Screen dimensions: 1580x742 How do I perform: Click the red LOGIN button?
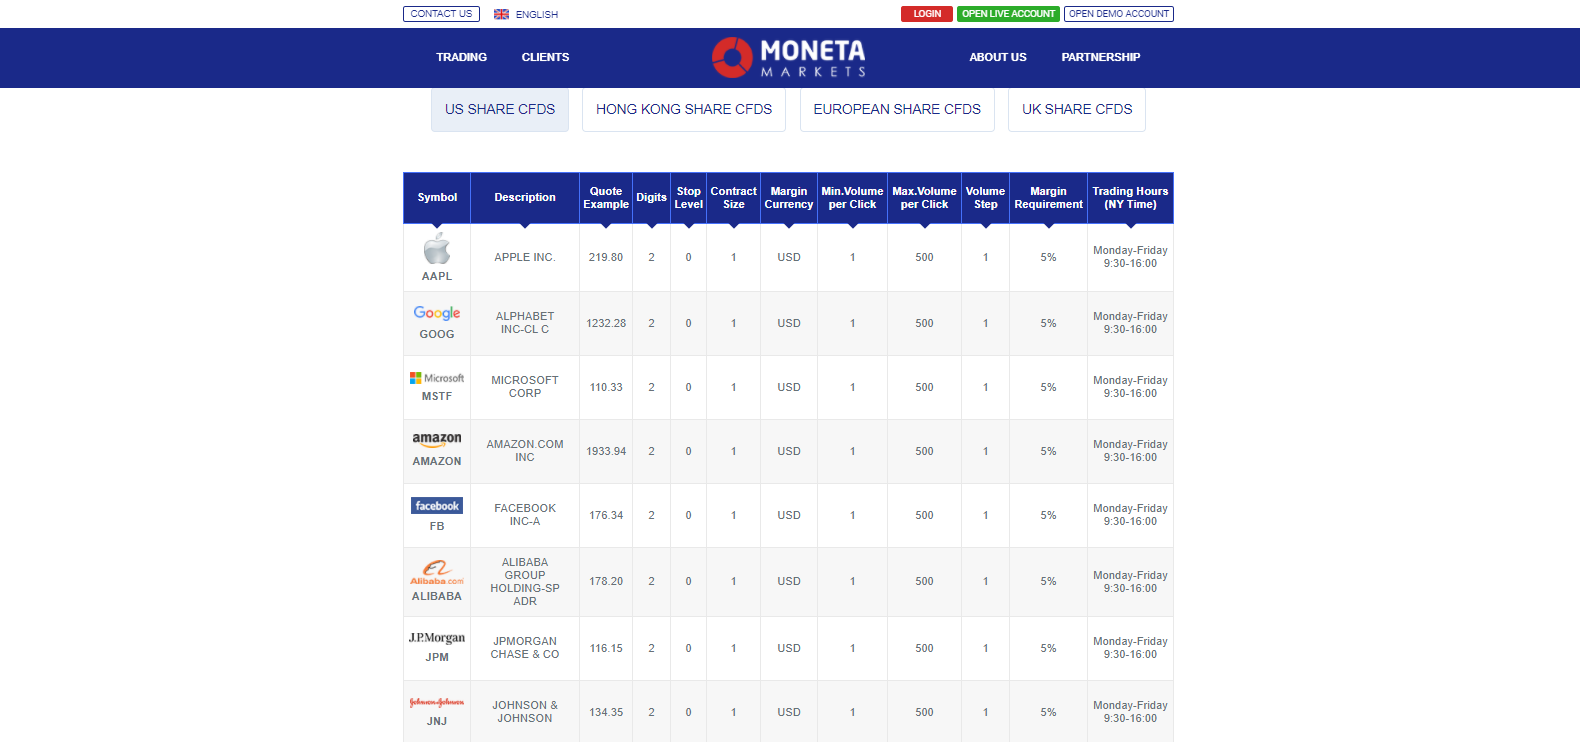(x=927, y=14)
